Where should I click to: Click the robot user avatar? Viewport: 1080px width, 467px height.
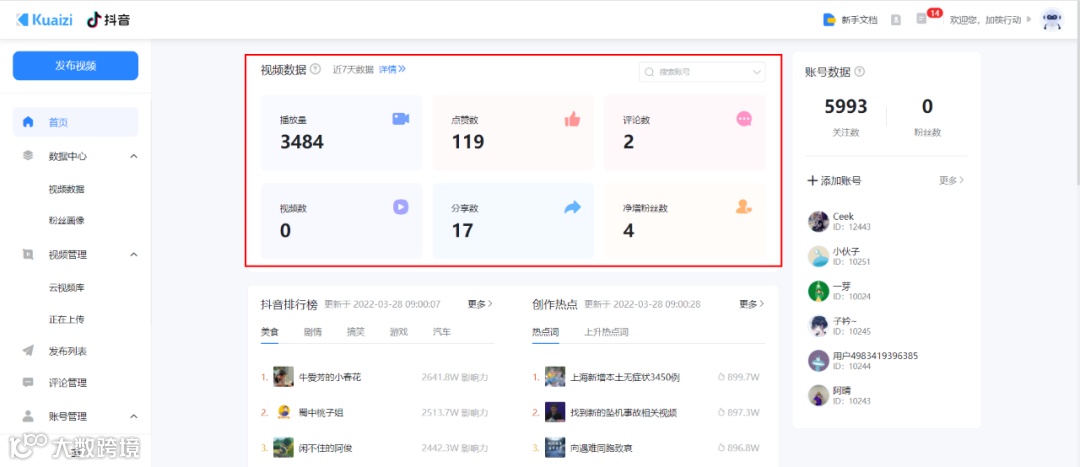[1052, 19]
